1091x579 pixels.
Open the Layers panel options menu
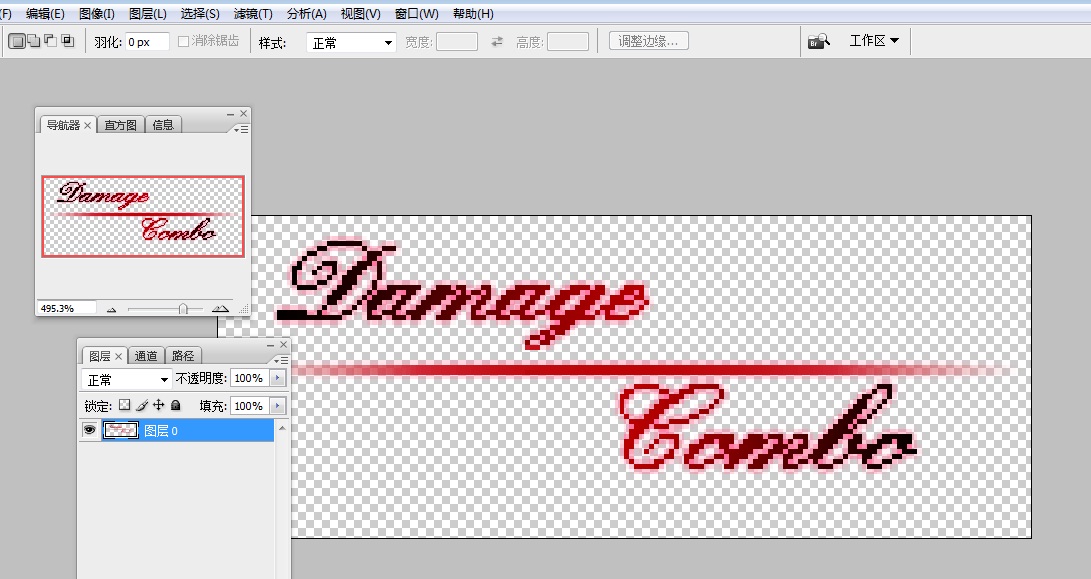click(x=281, y=360)
